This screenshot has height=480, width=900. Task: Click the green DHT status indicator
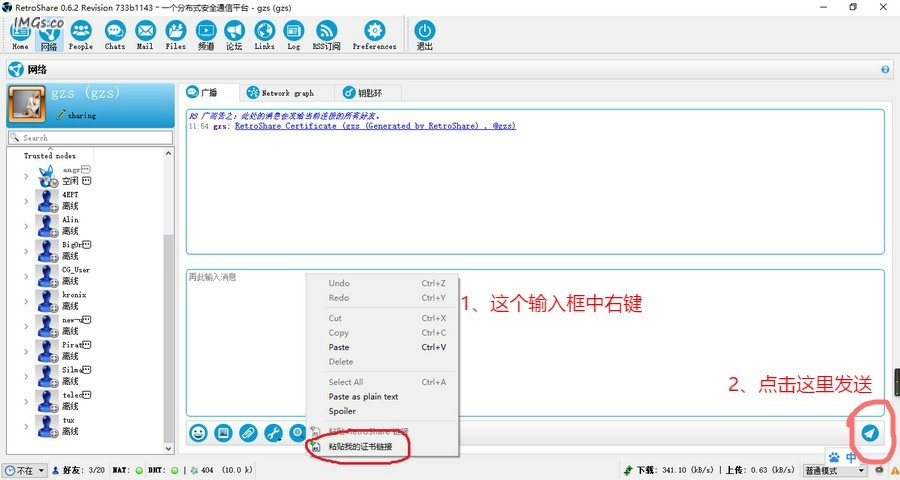[174, 470]
